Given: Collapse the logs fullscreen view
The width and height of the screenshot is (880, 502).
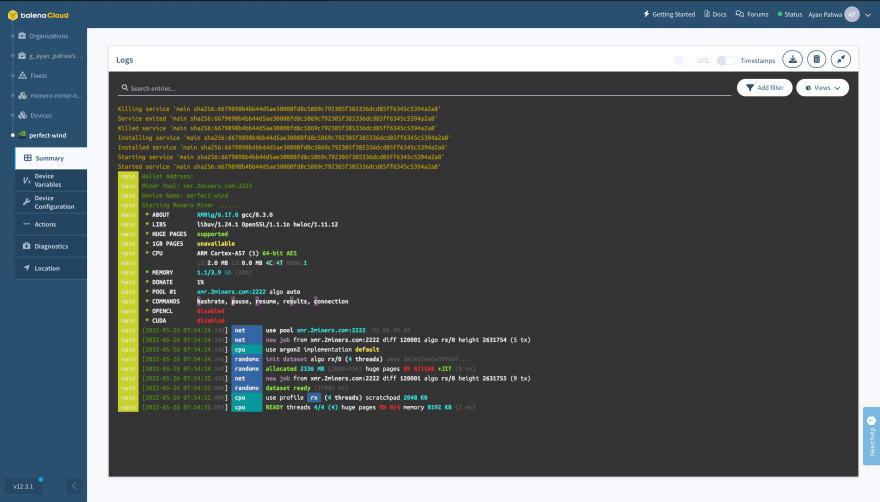Looking at the screenshot, I should [841, 59].
